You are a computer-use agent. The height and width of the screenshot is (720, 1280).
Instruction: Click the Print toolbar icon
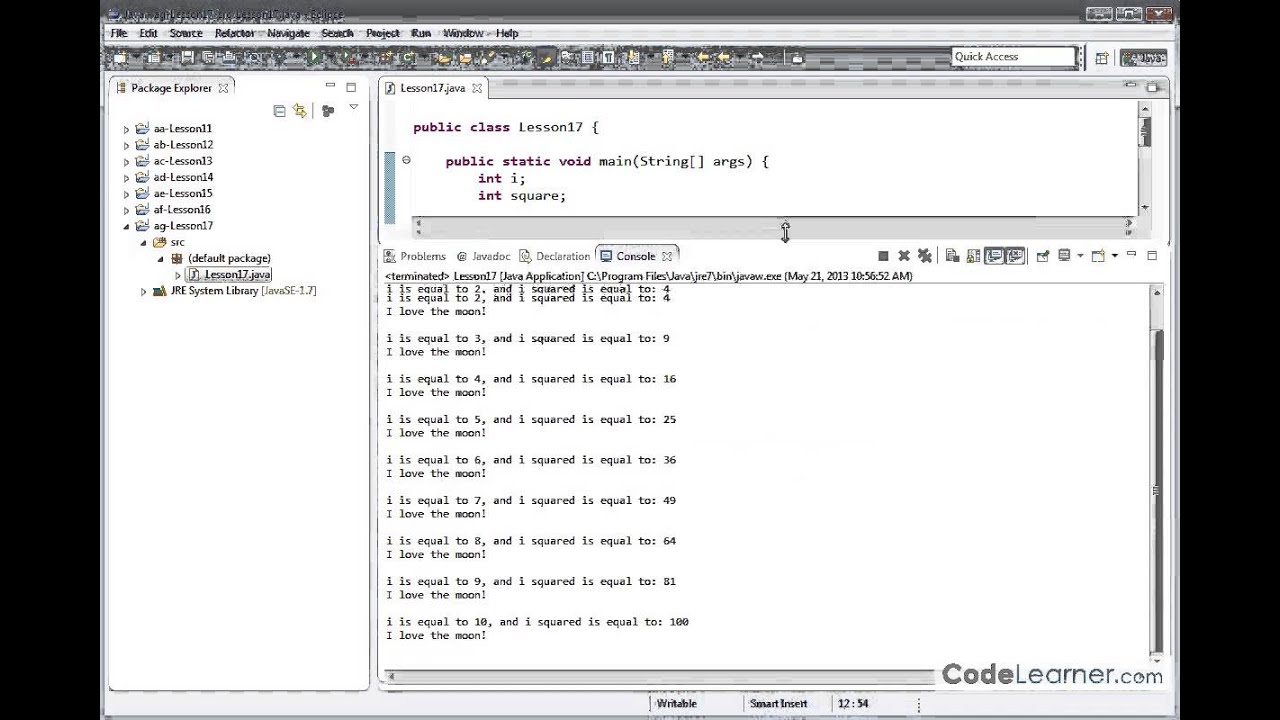pos(229,58)
